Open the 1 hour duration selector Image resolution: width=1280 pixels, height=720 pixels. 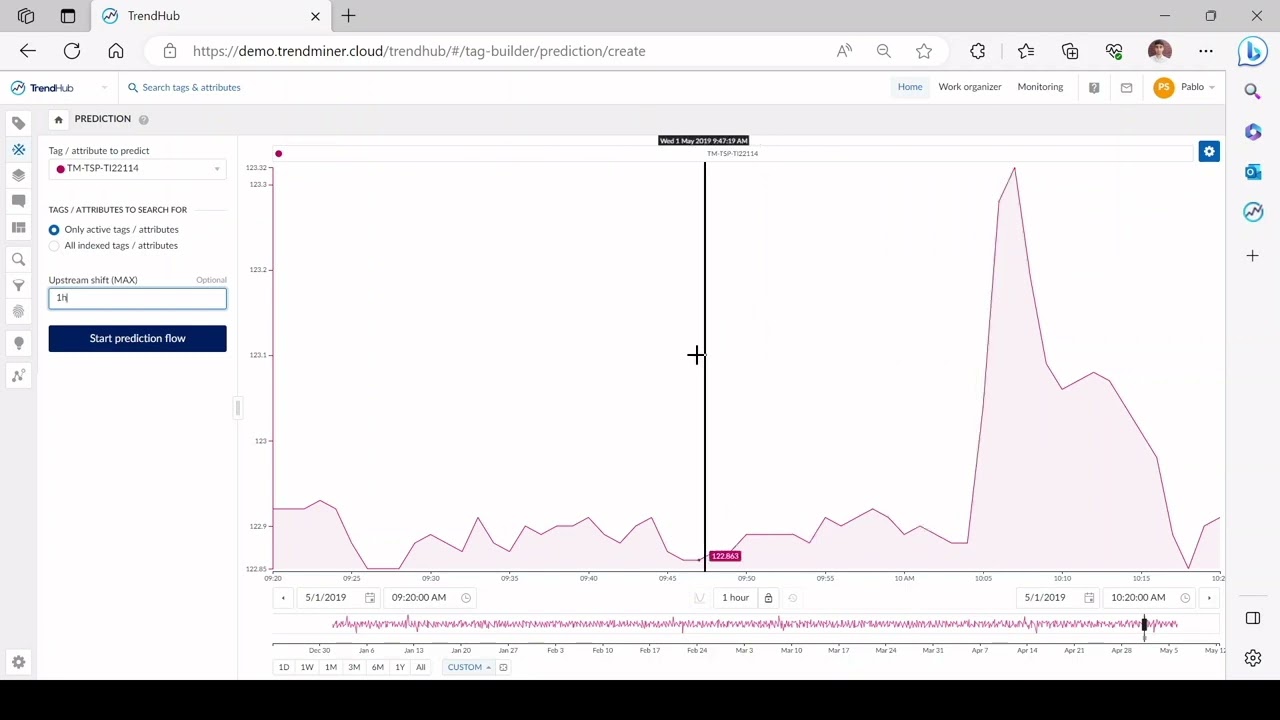[735, 598]
